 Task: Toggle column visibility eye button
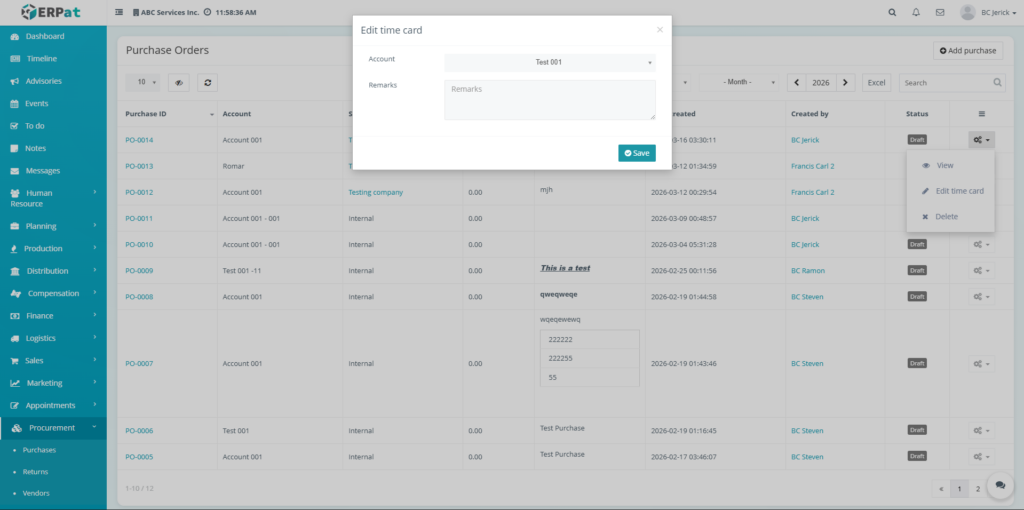(x=180, y=82)
